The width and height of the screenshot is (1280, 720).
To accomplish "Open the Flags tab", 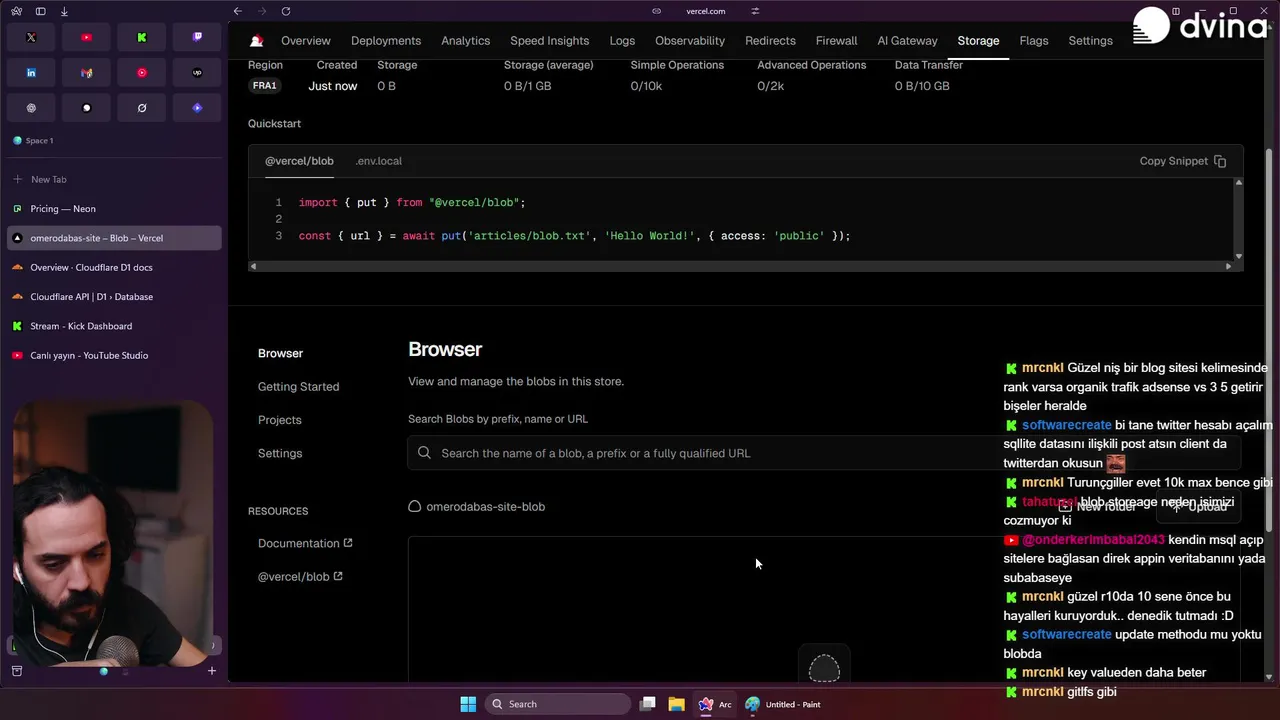I will [1034, 41].
